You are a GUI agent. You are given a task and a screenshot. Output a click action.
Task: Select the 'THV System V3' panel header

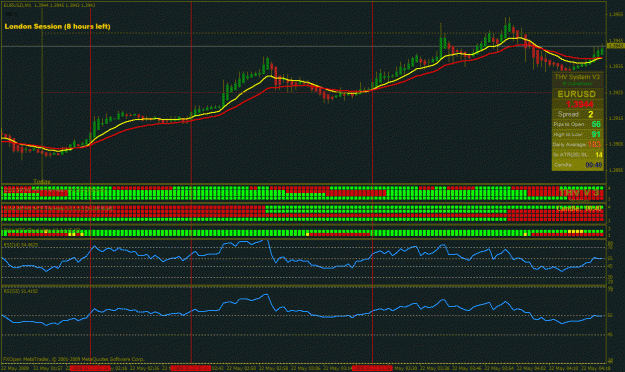578,77
